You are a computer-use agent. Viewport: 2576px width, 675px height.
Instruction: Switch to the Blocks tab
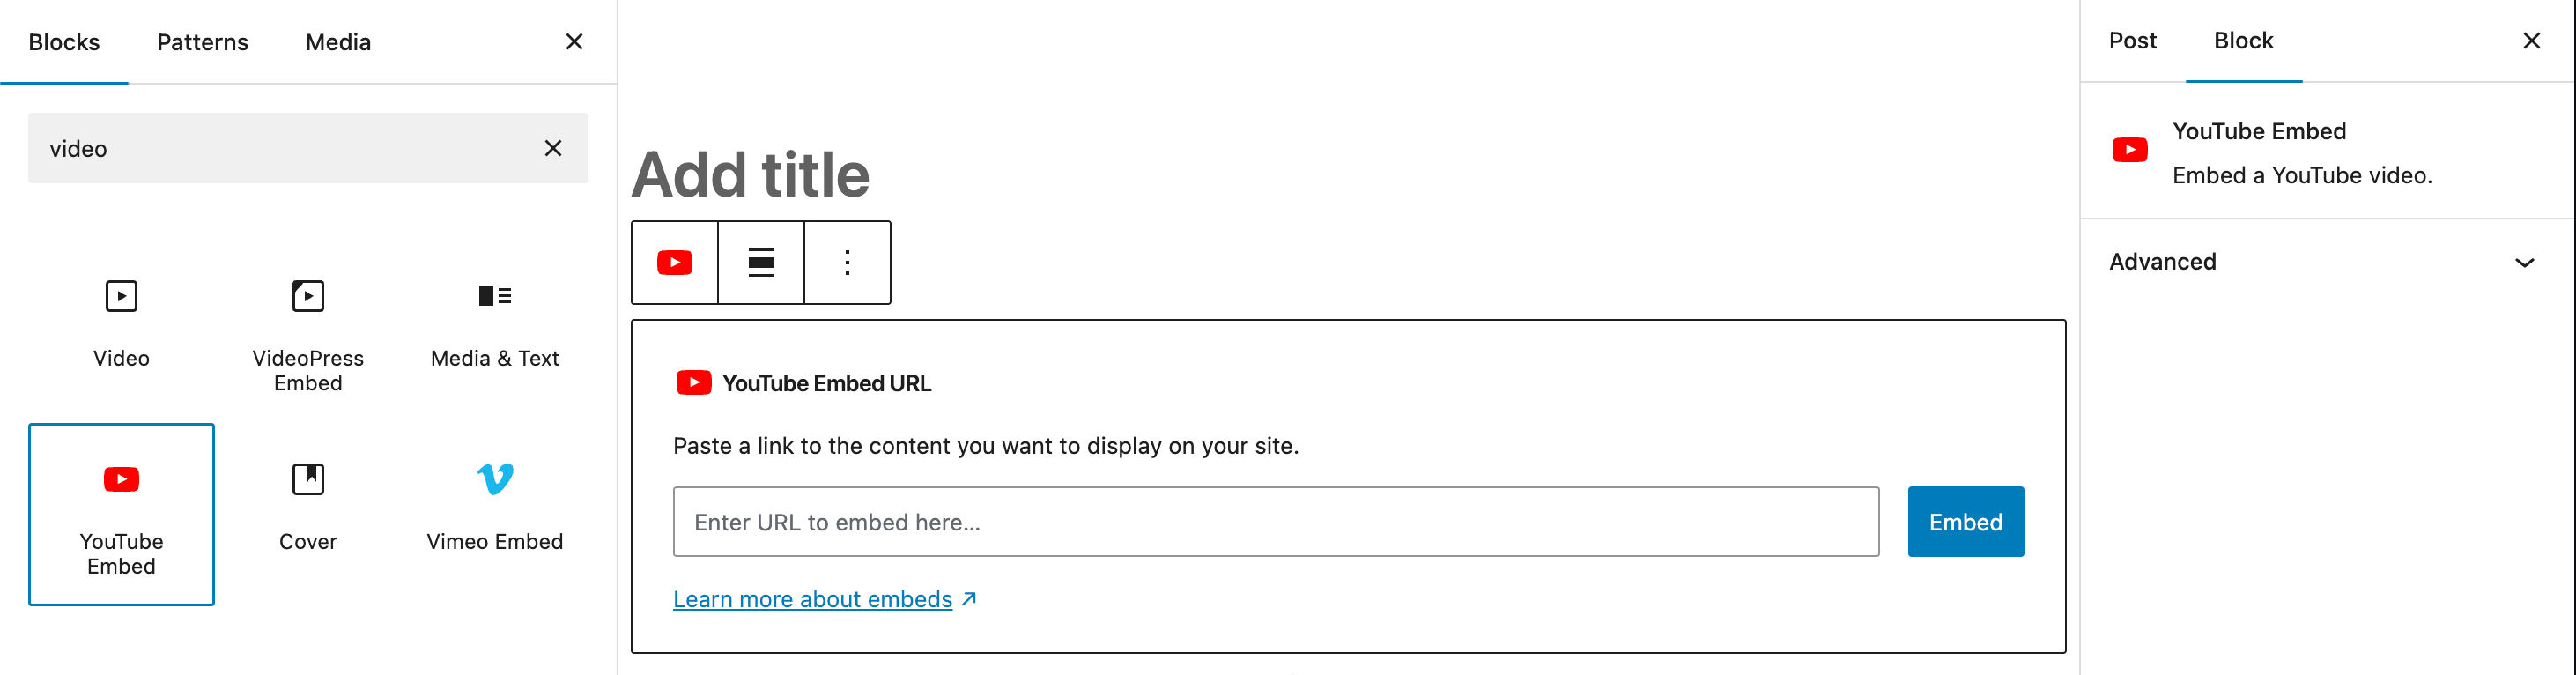pos(64,42)
